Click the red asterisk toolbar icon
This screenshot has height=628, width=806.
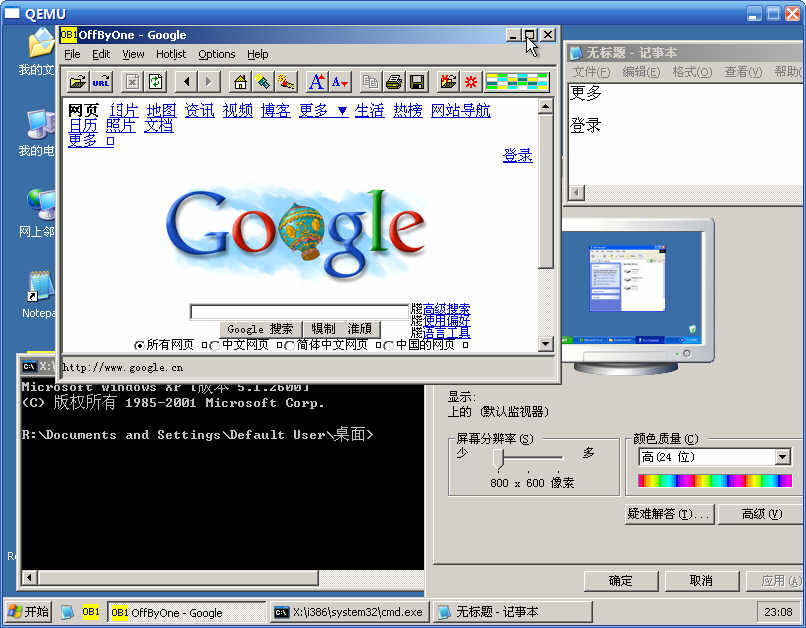click(471, 82)
